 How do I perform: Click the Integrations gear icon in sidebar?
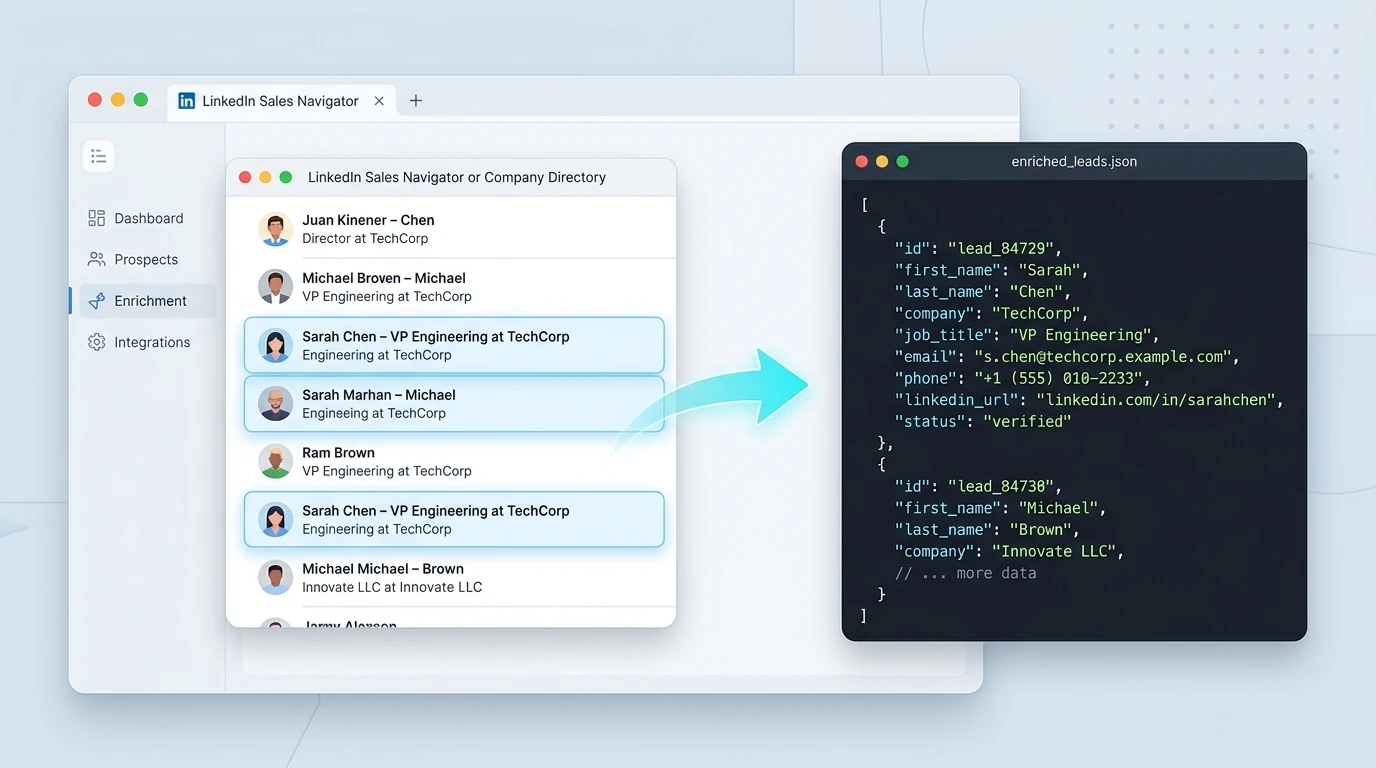97,342
